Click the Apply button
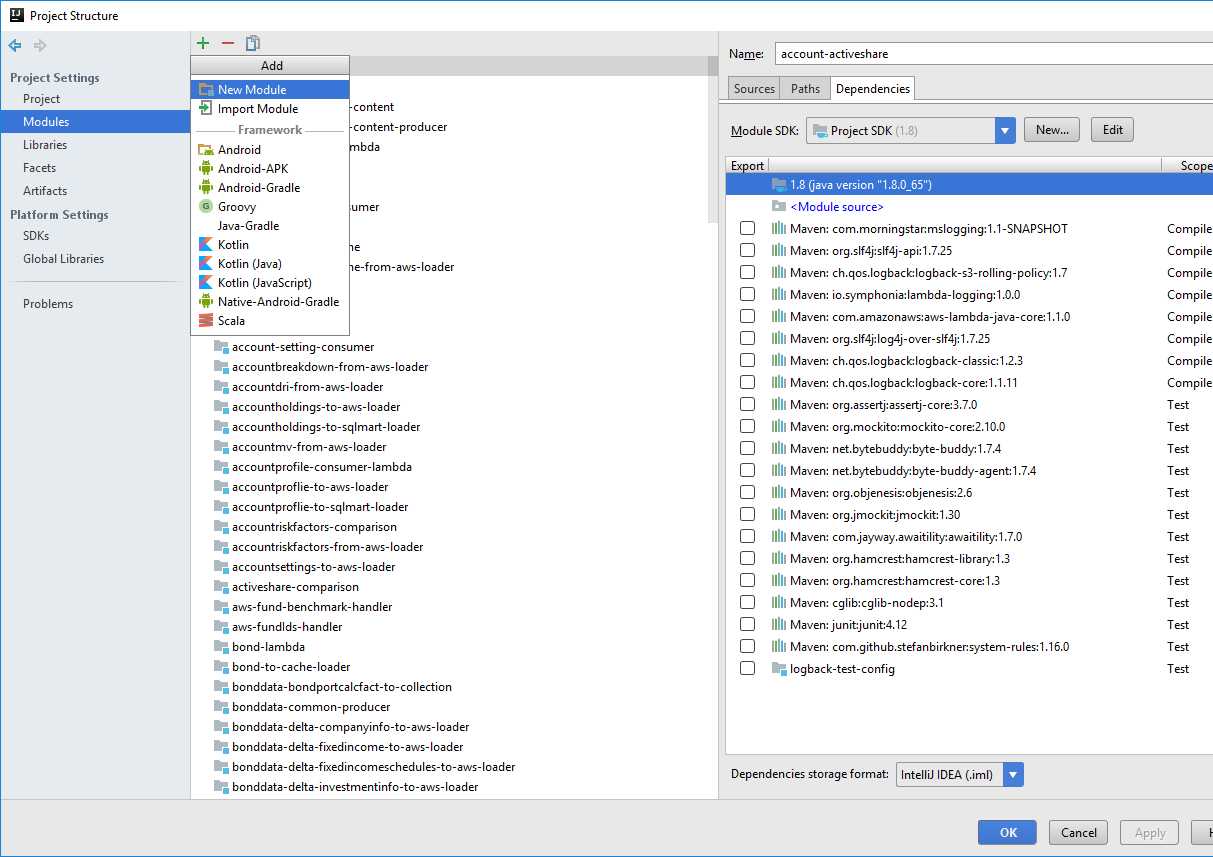This screenshot has height=857, width=1213. point(1150,832)
